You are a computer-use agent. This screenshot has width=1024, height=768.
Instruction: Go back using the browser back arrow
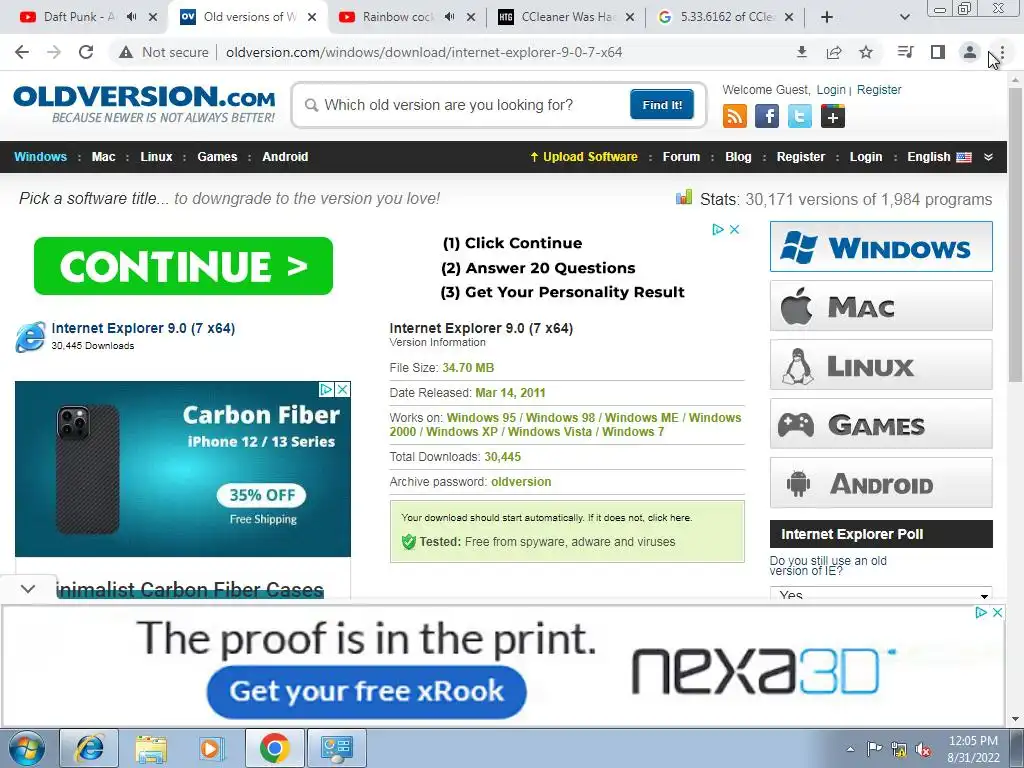point(22,52)
